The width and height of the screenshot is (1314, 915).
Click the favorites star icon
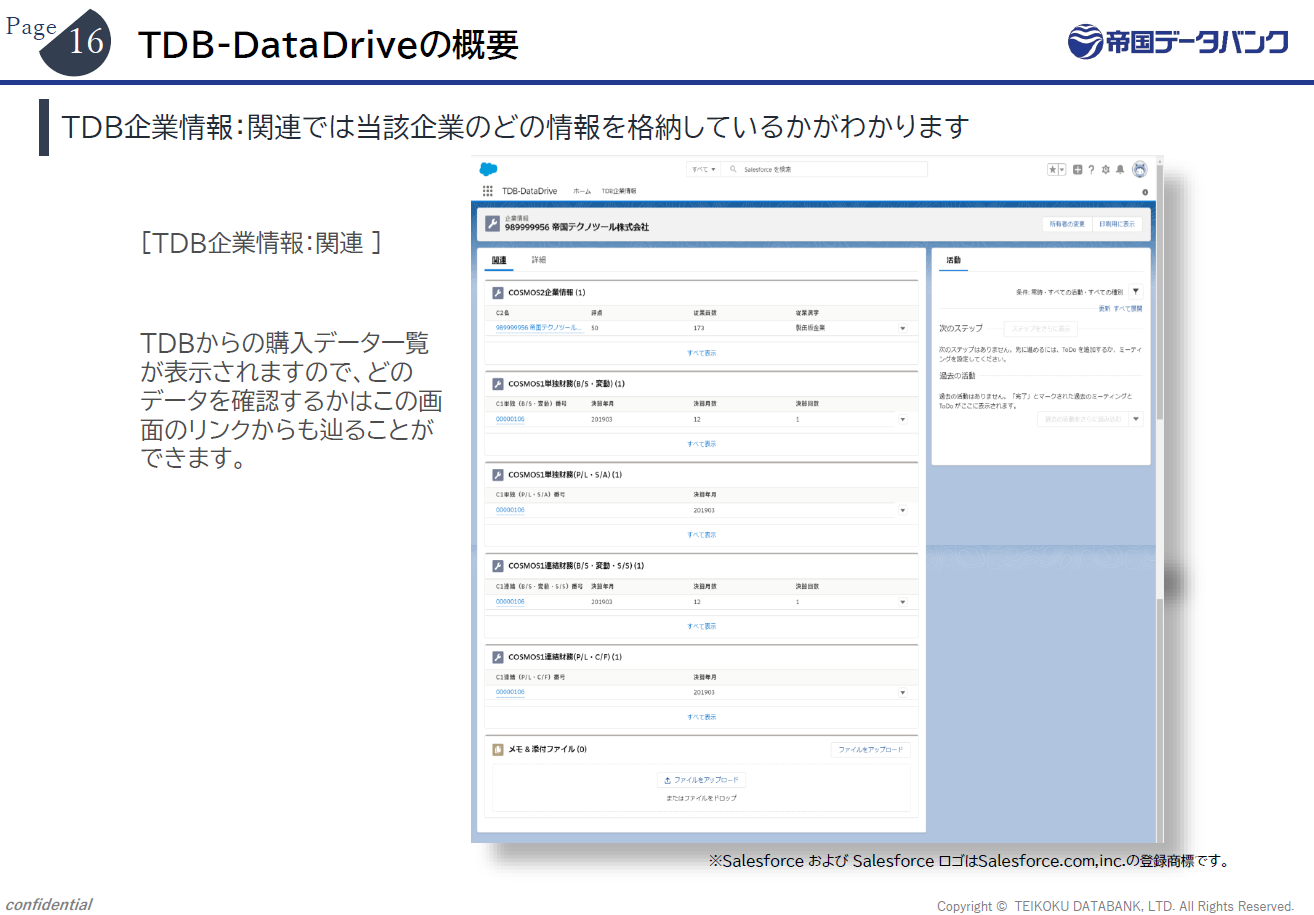pyautogui.click(x=1053, y=169)
